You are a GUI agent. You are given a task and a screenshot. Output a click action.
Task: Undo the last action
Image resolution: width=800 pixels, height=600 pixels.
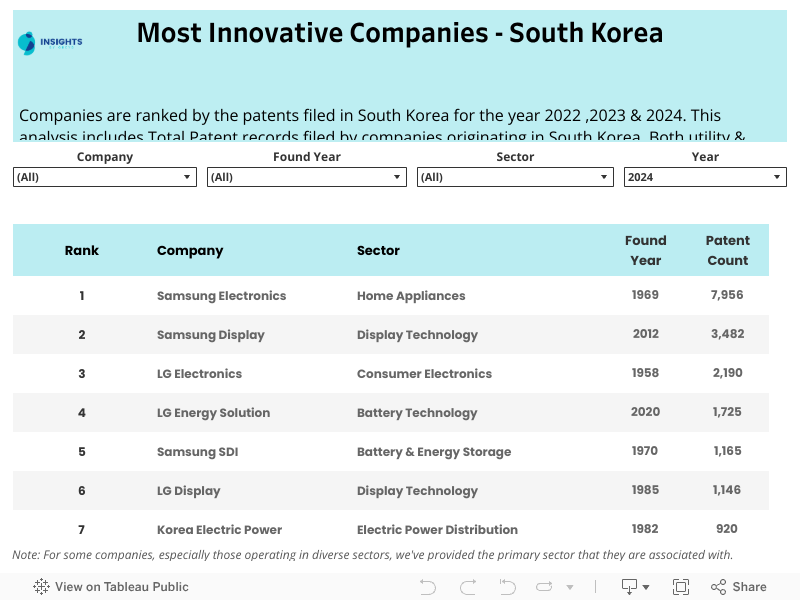tap(428, 587)
